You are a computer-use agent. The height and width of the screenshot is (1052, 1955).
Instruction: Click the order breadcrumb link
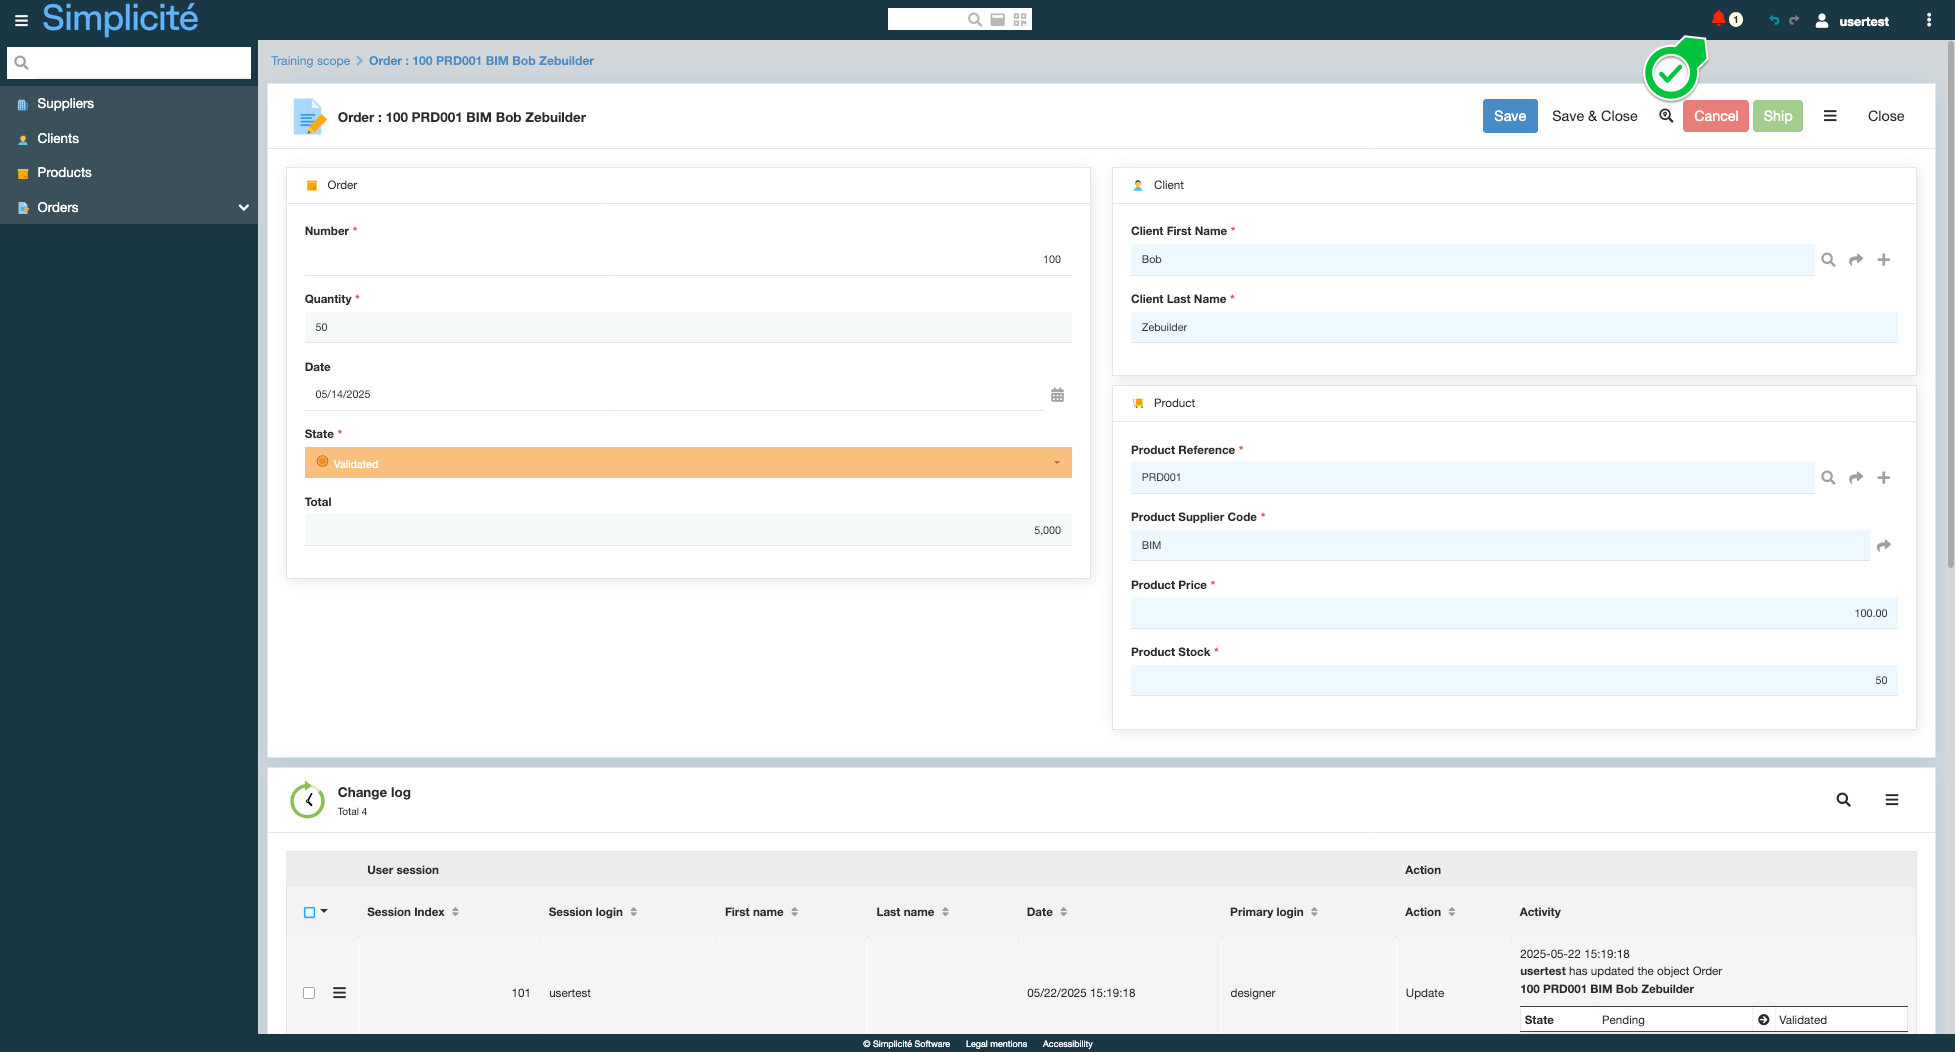click(x=481, y=61)
